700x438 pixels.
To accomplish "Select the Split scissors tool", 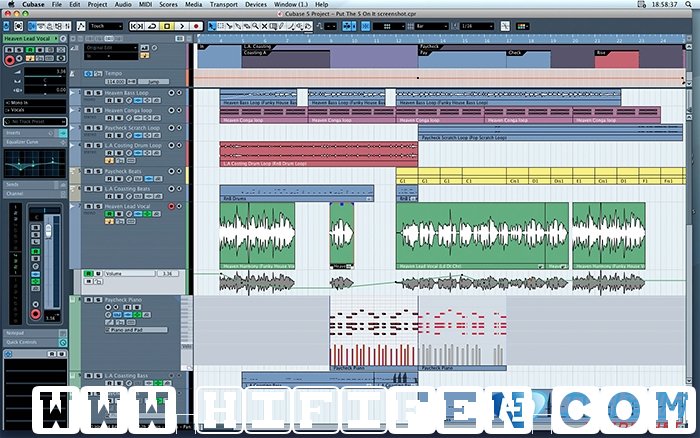I will click(229, 26).
